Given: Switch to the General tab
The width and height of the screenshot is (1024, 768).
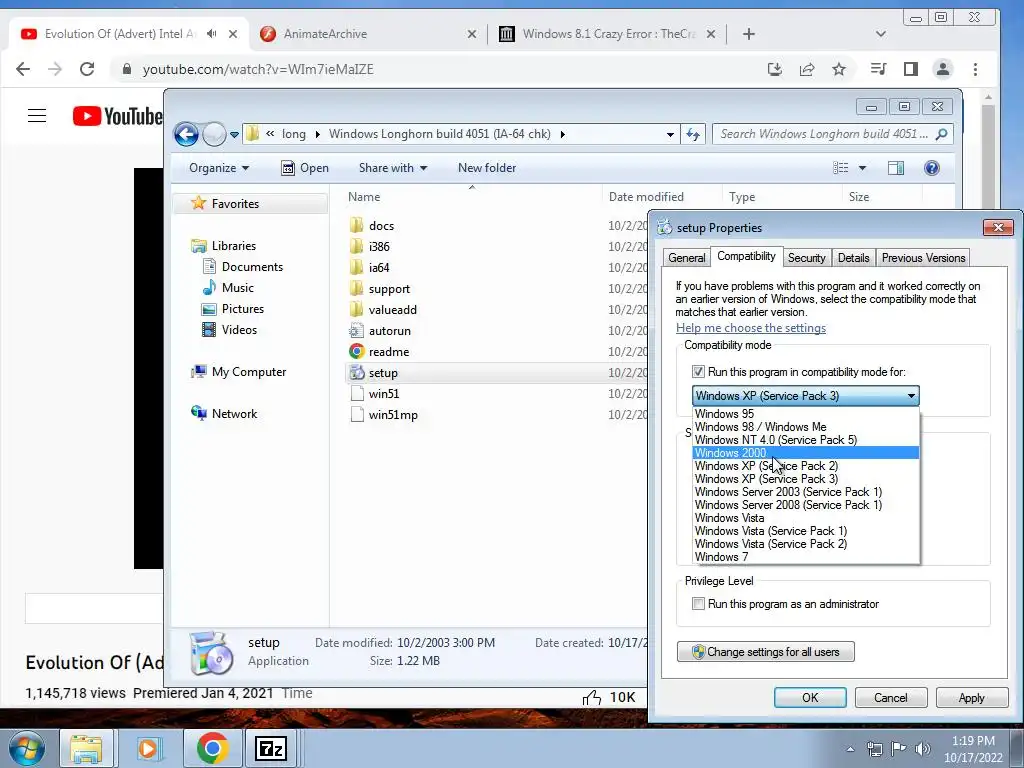Looking at the screenshot, I should pyautogui.click(x=686, y=258).
